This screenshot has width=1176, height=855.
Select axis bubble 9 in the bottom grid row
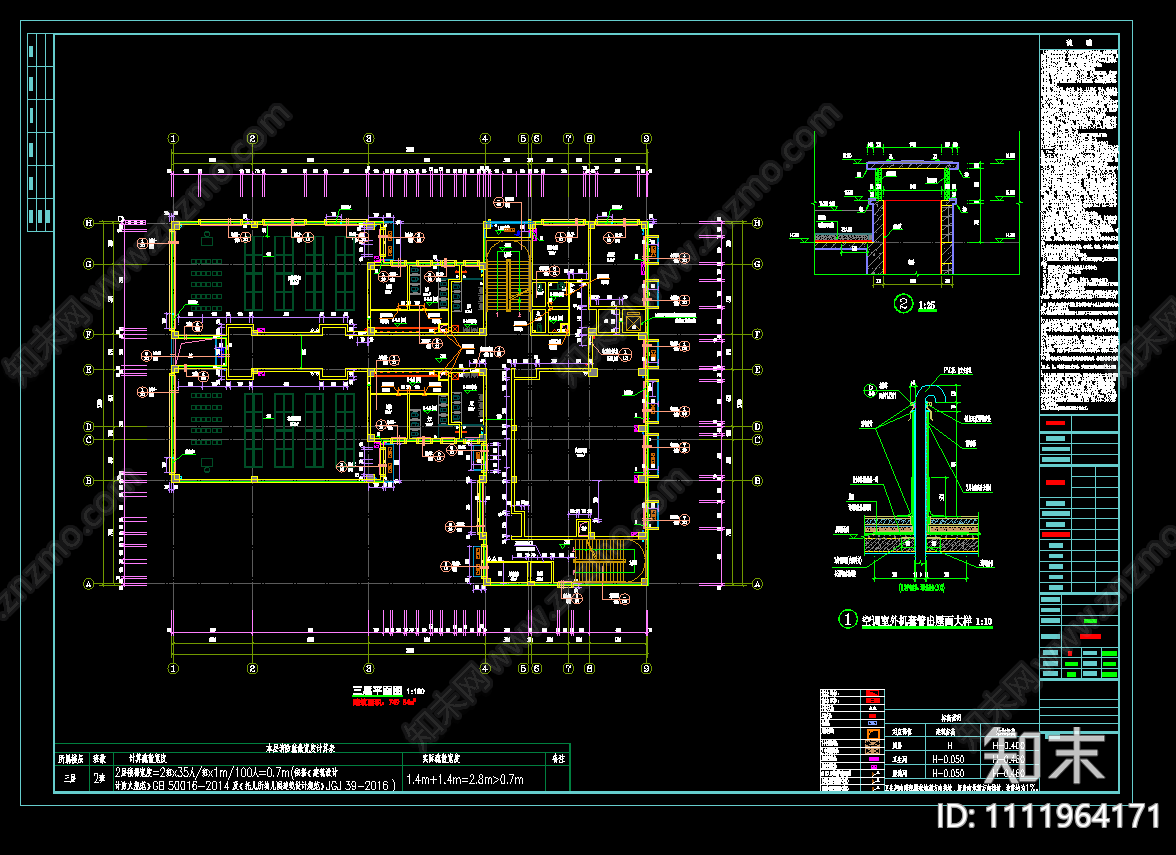pyautogui.click(x=646, y=667)
